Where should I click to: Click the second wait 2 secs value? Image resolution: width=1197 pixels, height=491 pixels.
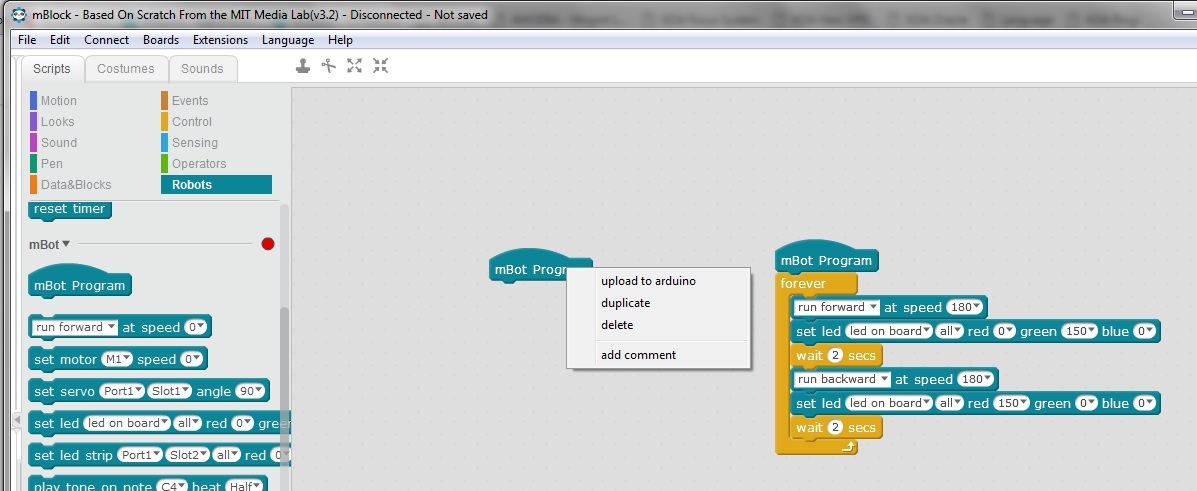pyautogui.click(x=835, y=428)
